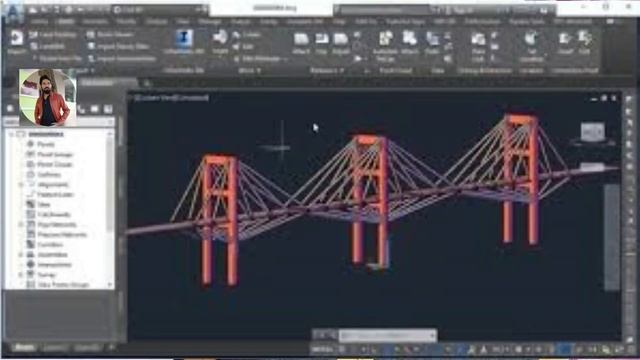Screen dimensions: 640x360
Task: Select Points in the Prospector tree
Action: [45, 144]
